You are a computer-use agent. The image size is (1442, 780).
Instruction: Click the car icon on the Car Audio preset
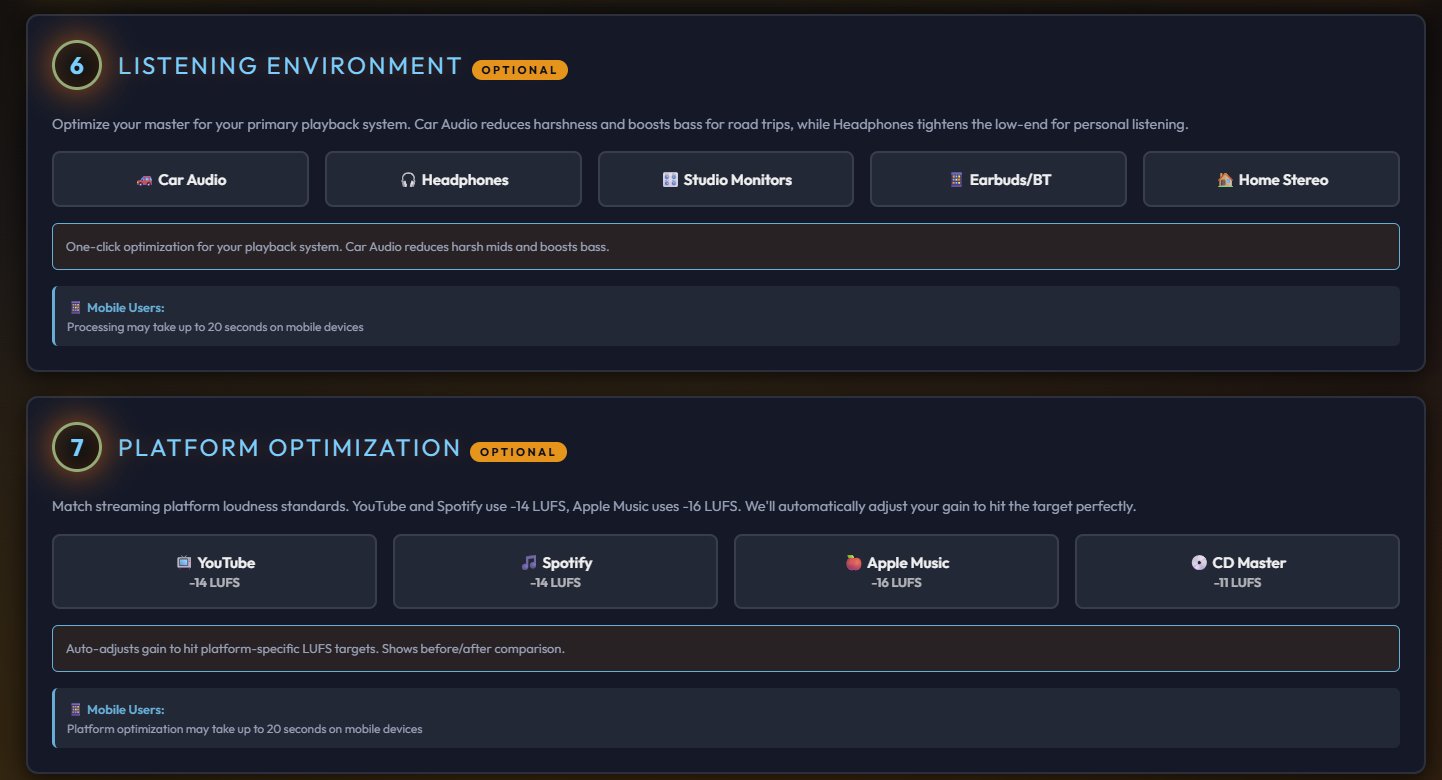pyautogui.click(x=142, y=180)
